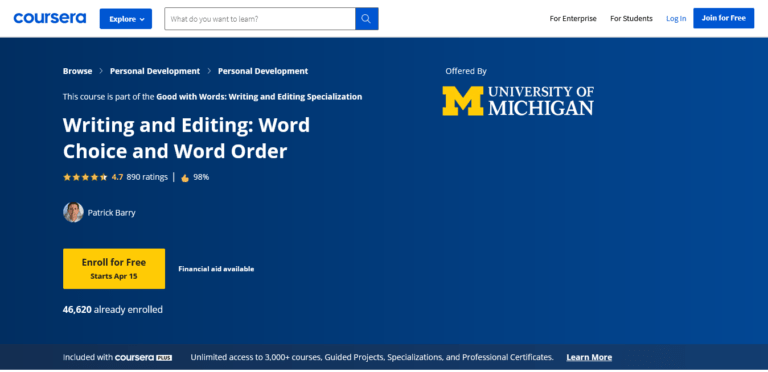Open the For Enterprise link

[573, 19]
